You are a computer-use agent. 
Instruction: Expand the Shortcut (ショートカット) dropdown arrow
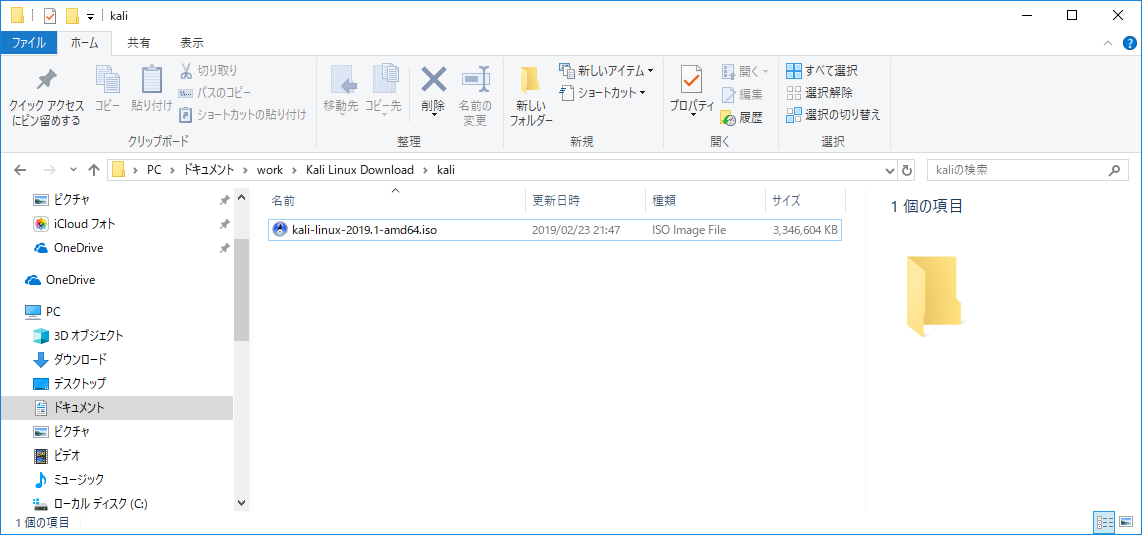tap(643, 92)
